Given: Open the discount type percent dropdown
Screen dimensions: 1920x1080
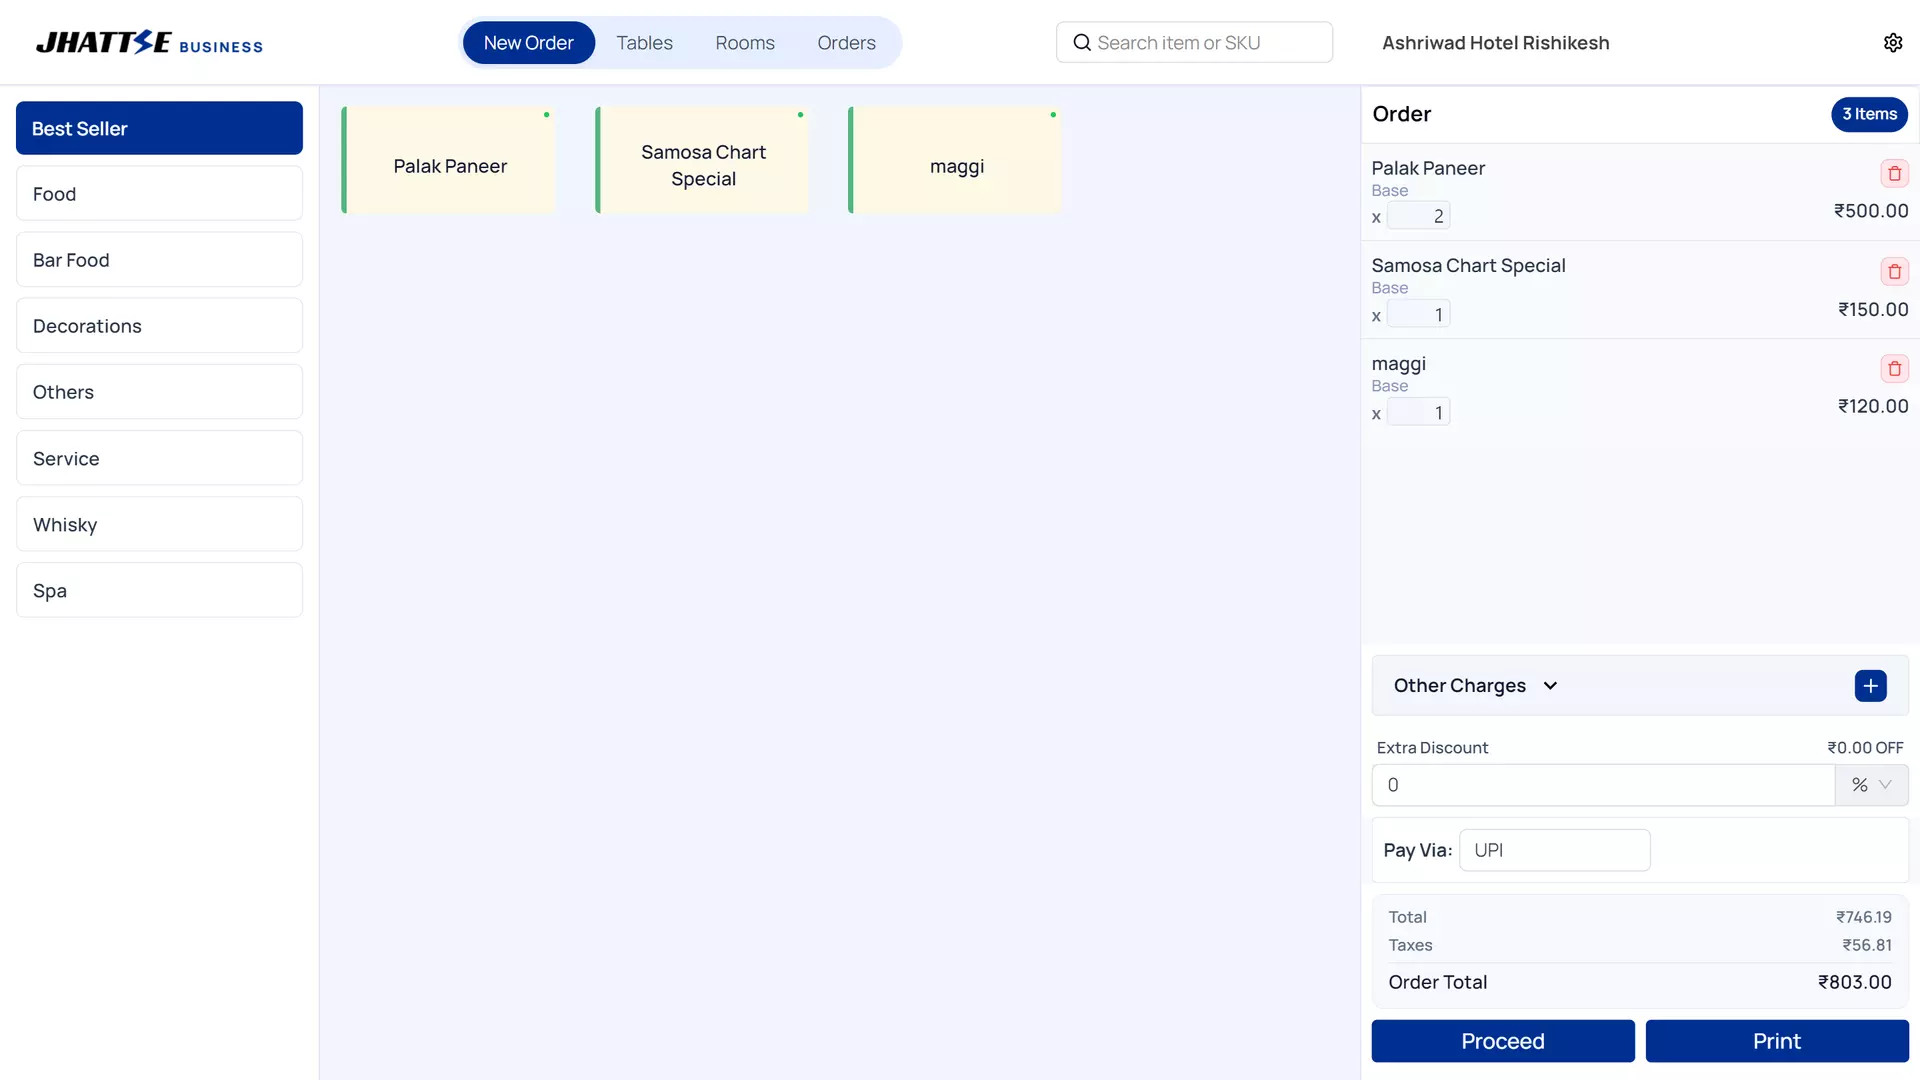Looking at the screenshot, I should (1871, 785).
